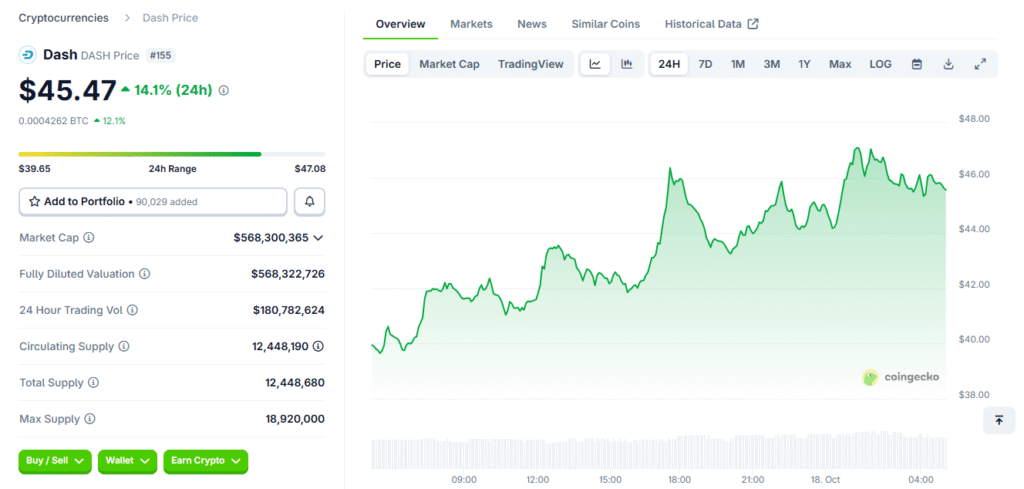Viewport: 1024px width, 489px height.
Task: Open the Buy / Sell dropdown
Action: (55, 461)
